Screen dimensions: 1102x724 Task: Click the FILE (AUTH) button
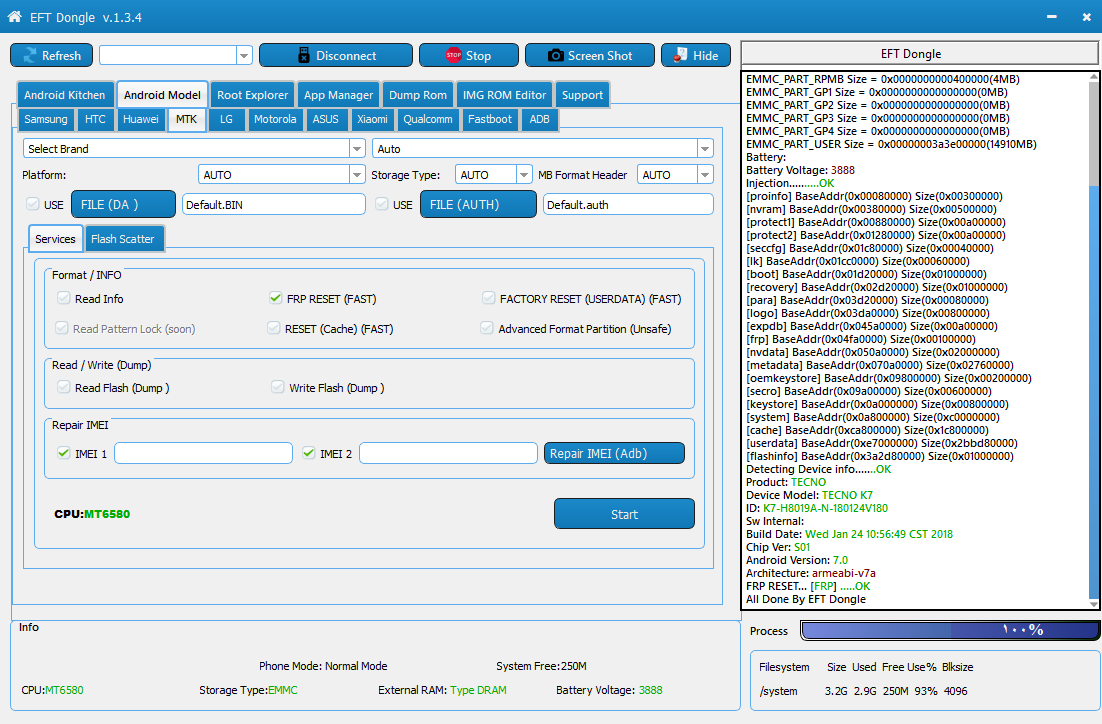[479, 205]
